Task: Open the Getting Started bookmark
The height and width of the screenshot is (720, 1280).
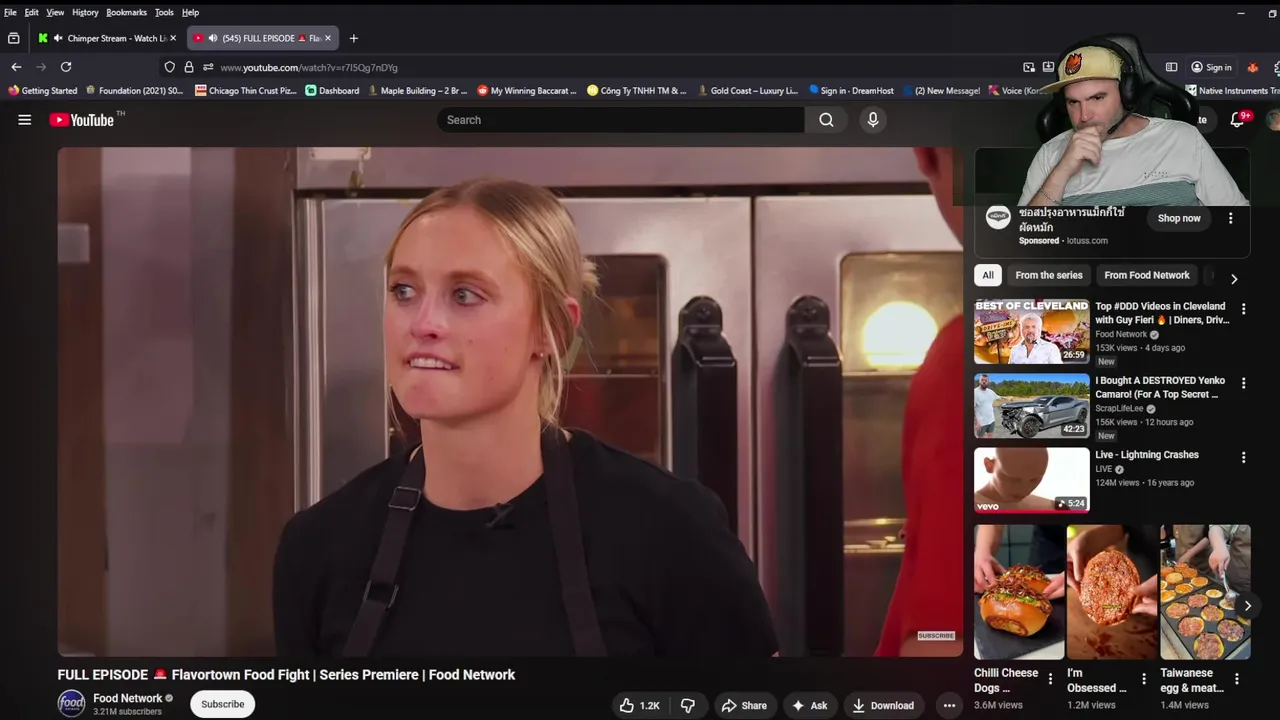Action: tap(43, 90)
